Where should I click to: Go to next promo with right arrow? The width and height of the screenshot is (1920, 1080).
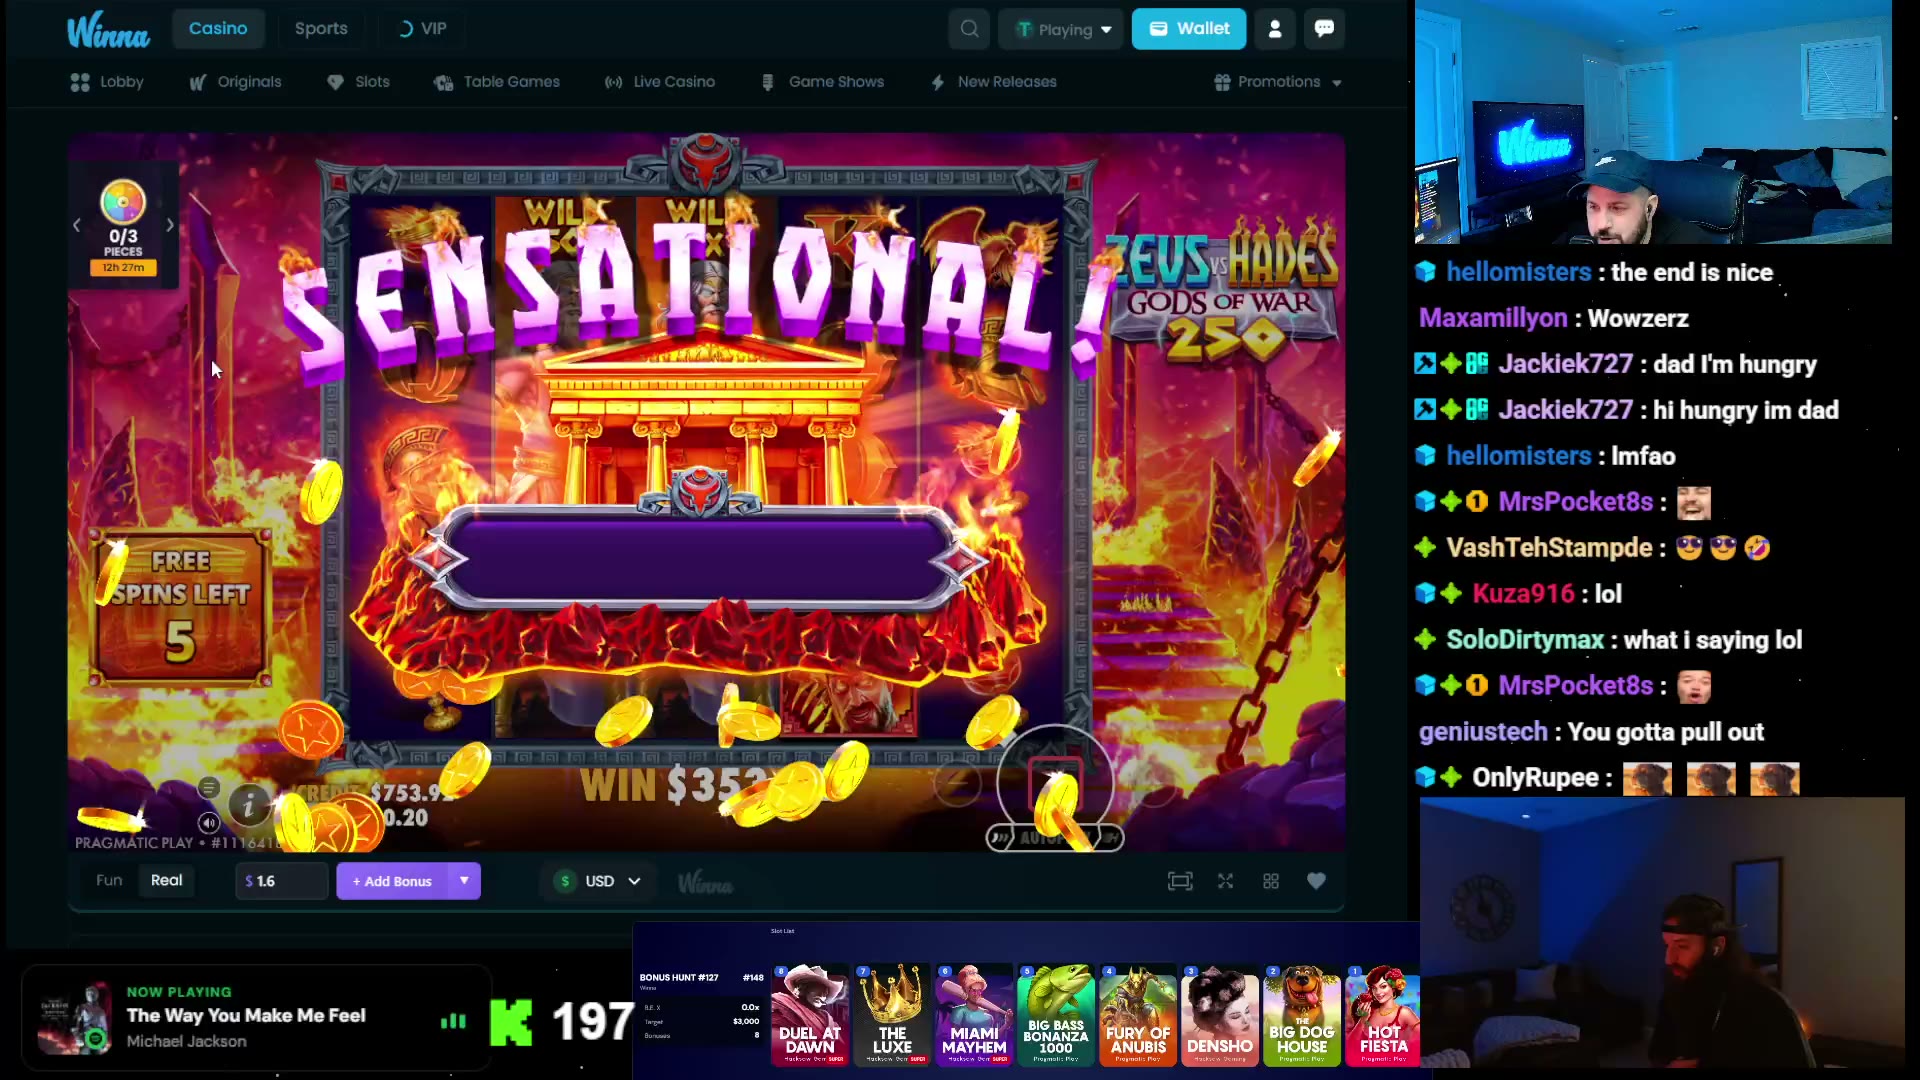(x=170, y=226)
